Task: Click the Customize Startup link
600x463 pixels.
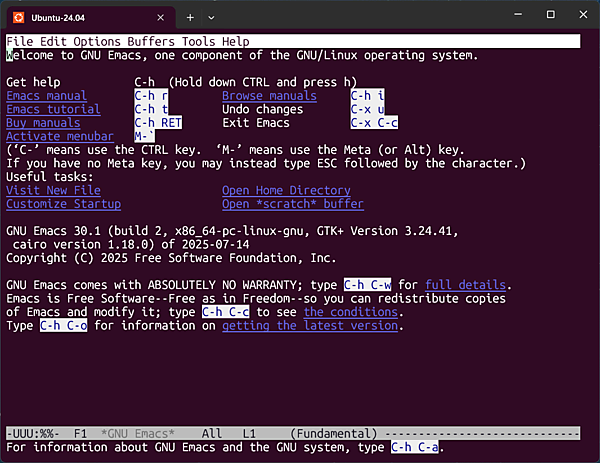Action: 64,204
